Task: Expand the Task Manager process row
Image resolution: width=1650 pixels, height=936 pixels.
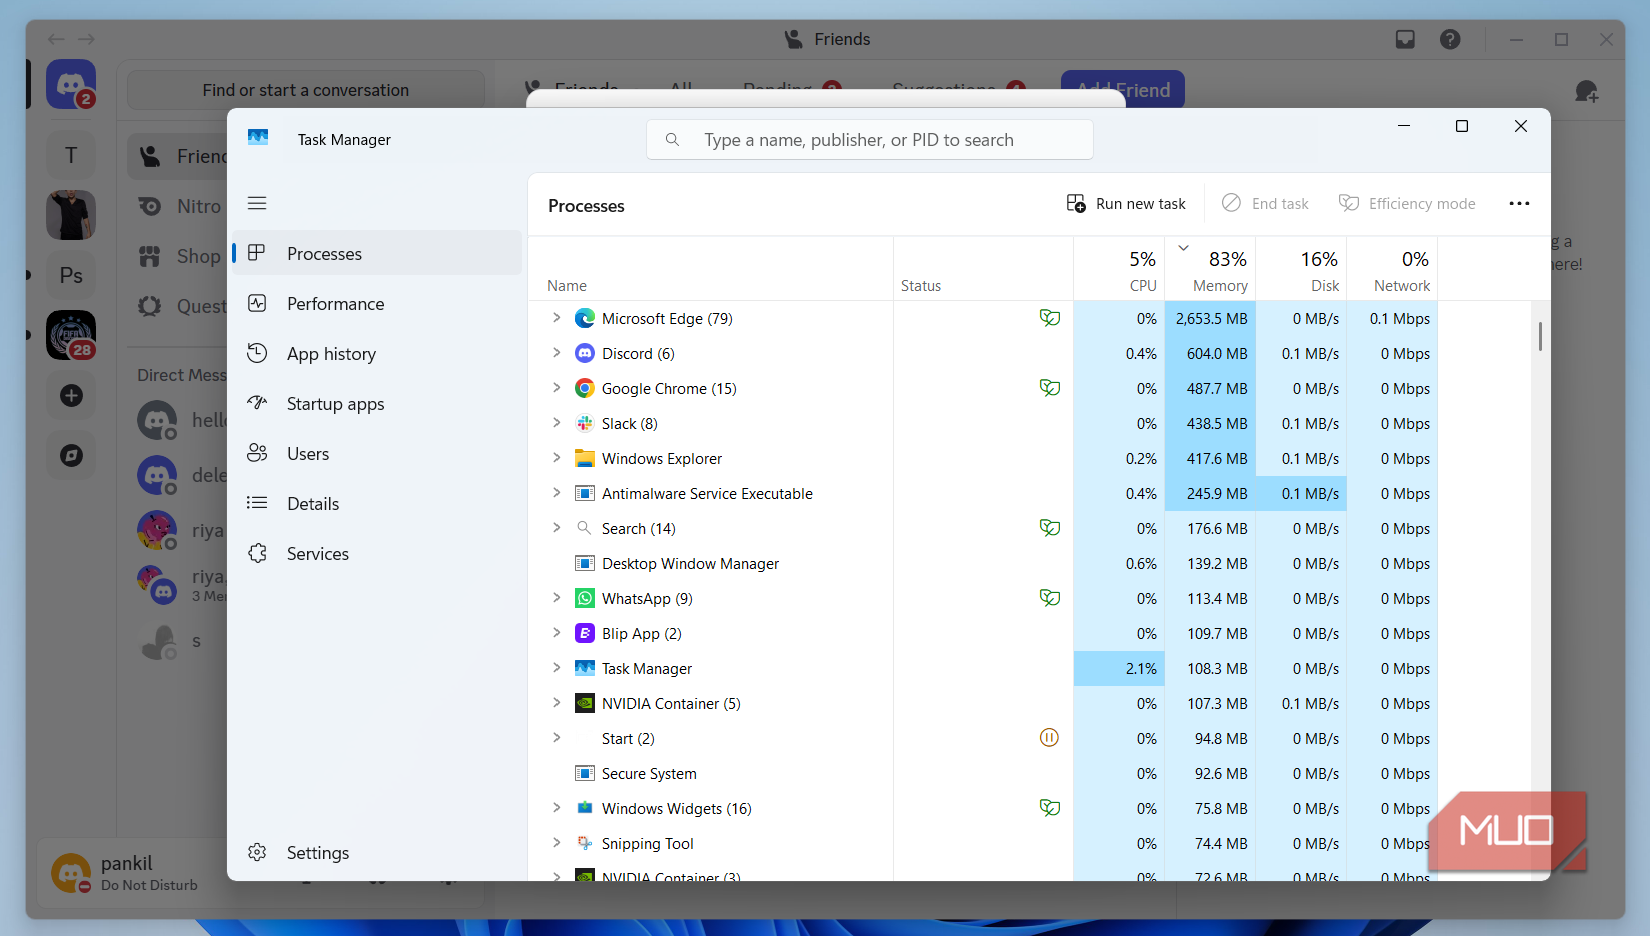Action: (x=557, y=668)
